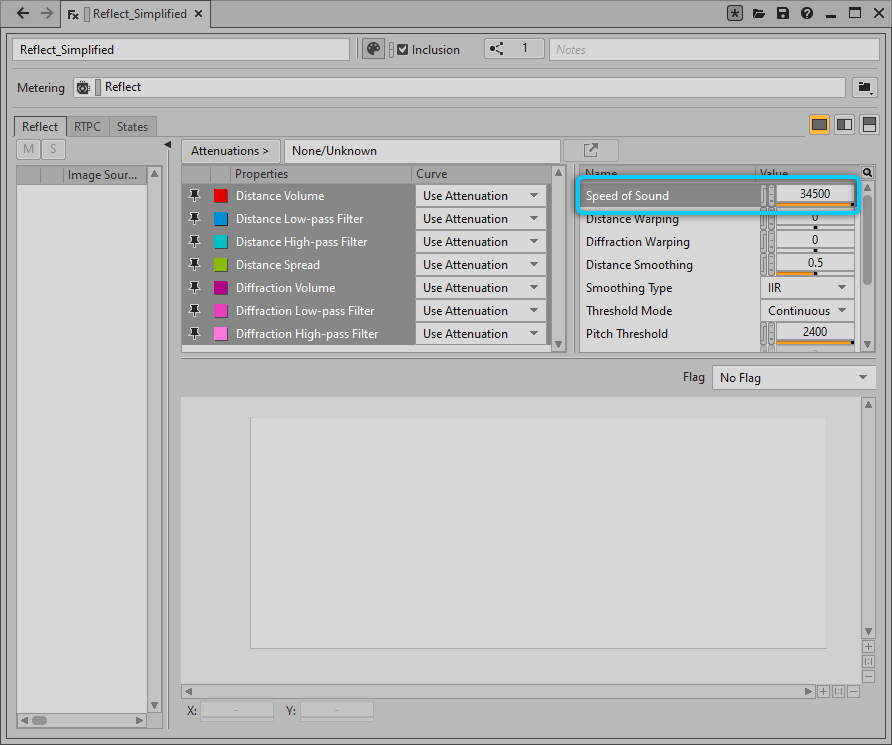The height and width of the screenshot is (745, 892).
Task: Click the Notes input field
Action: [712, 49]
